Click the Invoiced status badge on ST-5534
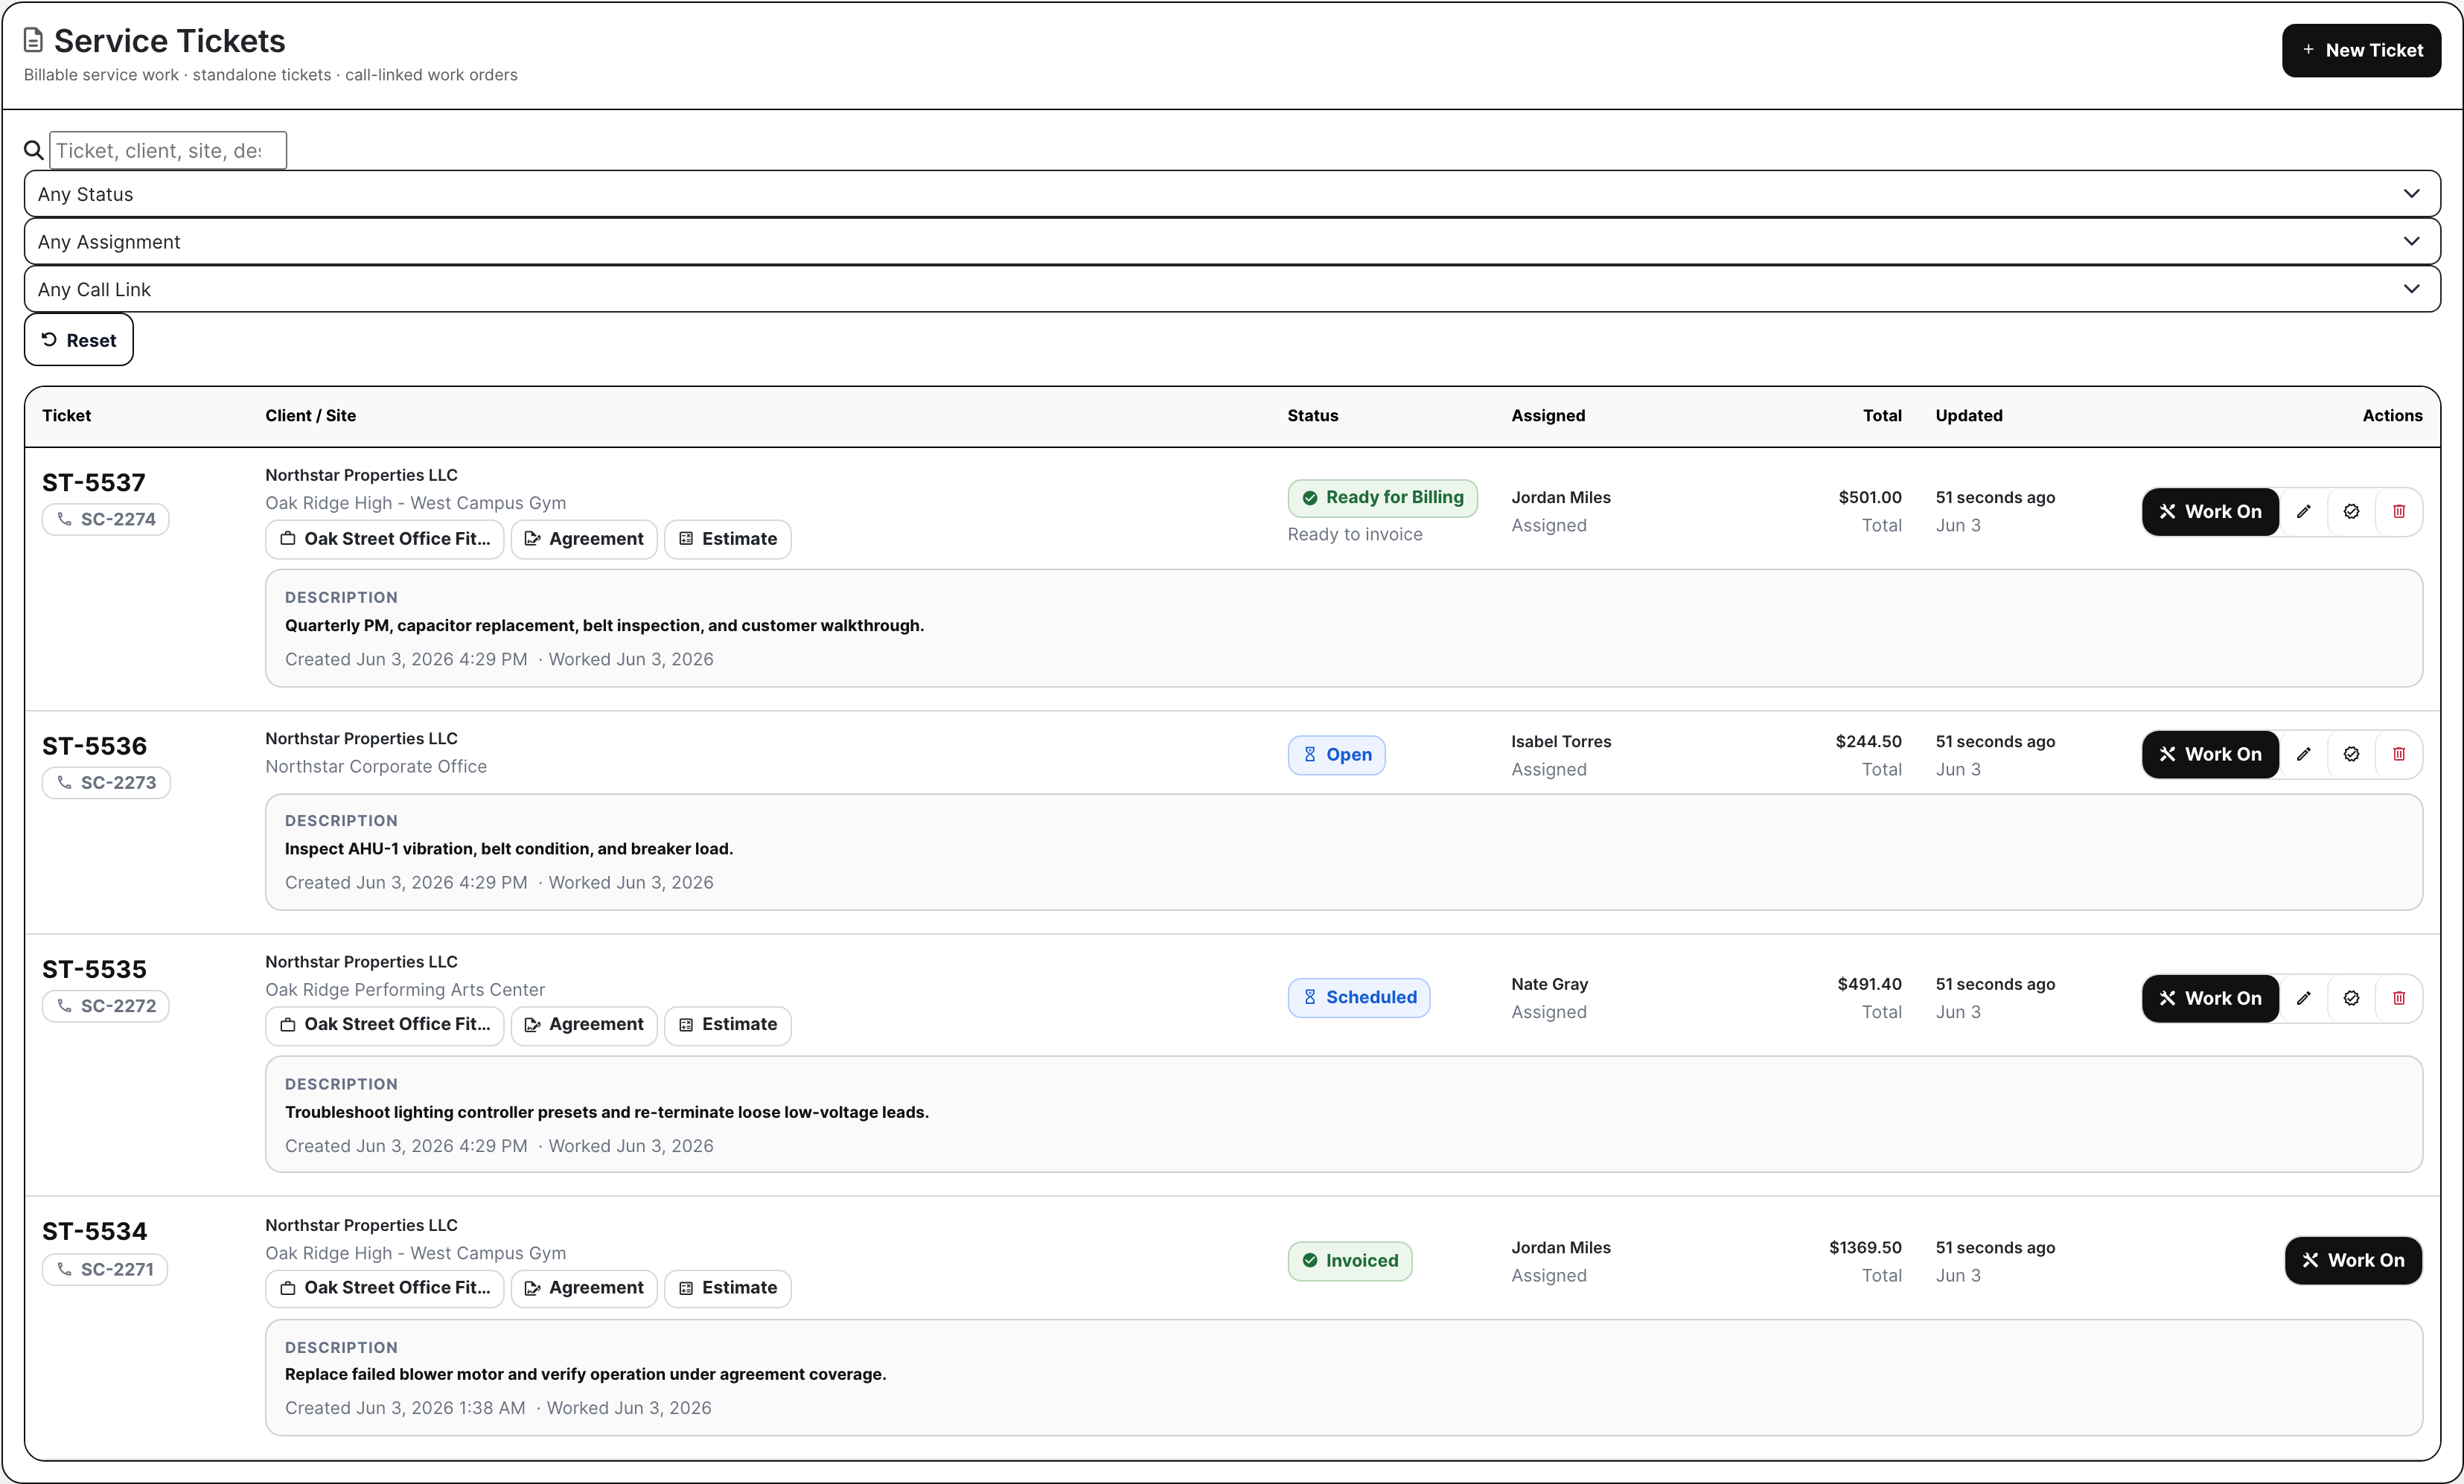This screenshot has height=1484, width=2464. click(x=1350, y=1261)
